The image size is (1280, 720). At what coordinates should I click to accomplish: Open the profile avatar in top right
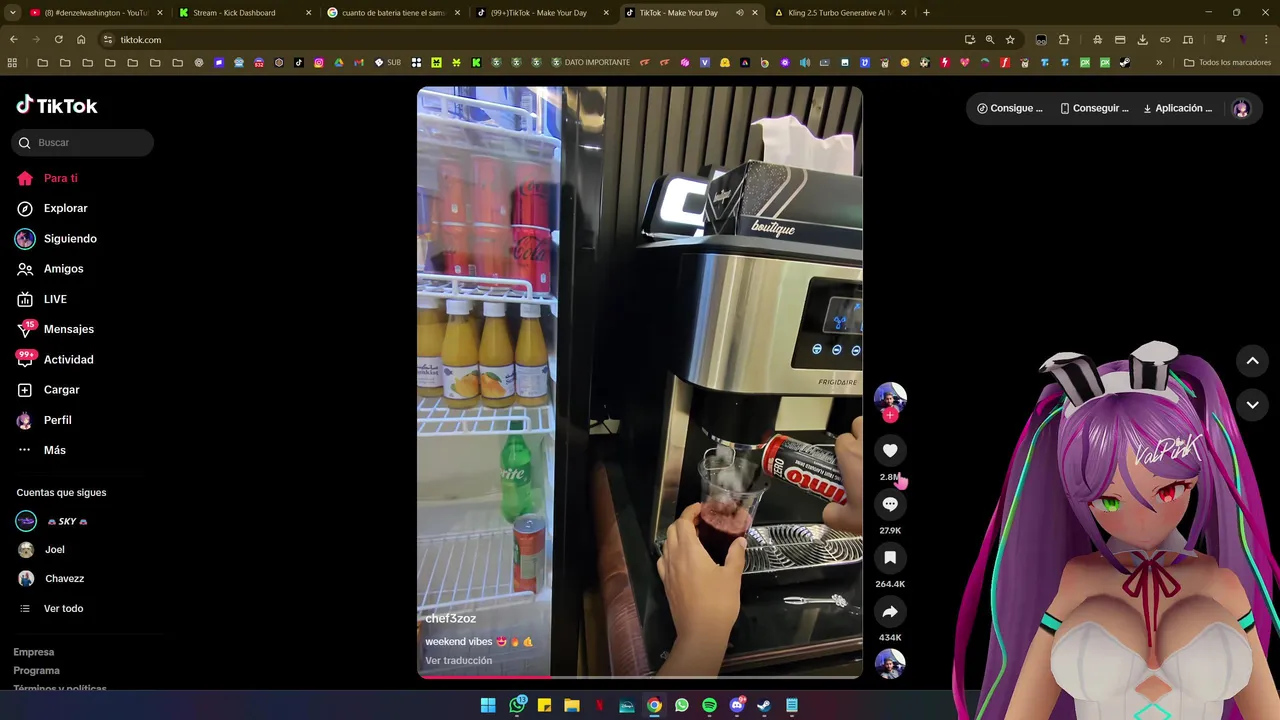(x=1241, y=109)
